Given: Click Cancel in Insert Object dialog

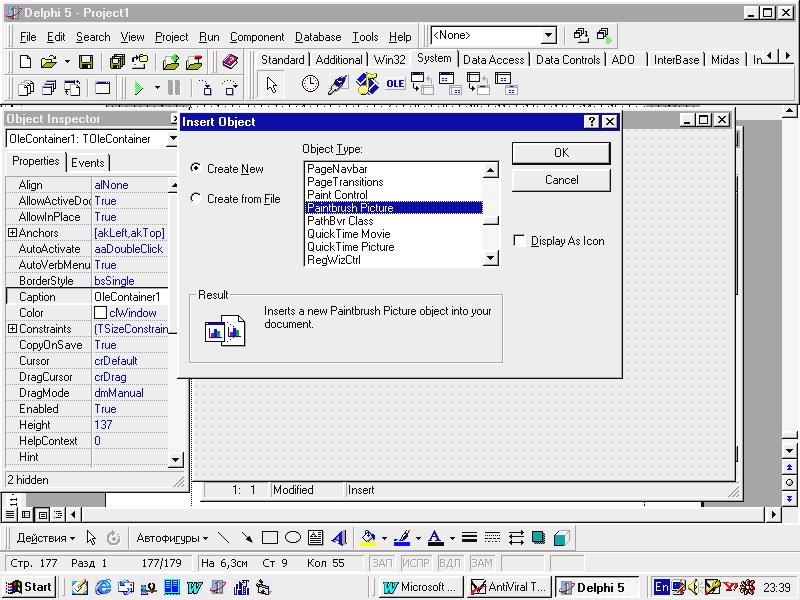Looking at the screenshot, I should pos(561,180).
